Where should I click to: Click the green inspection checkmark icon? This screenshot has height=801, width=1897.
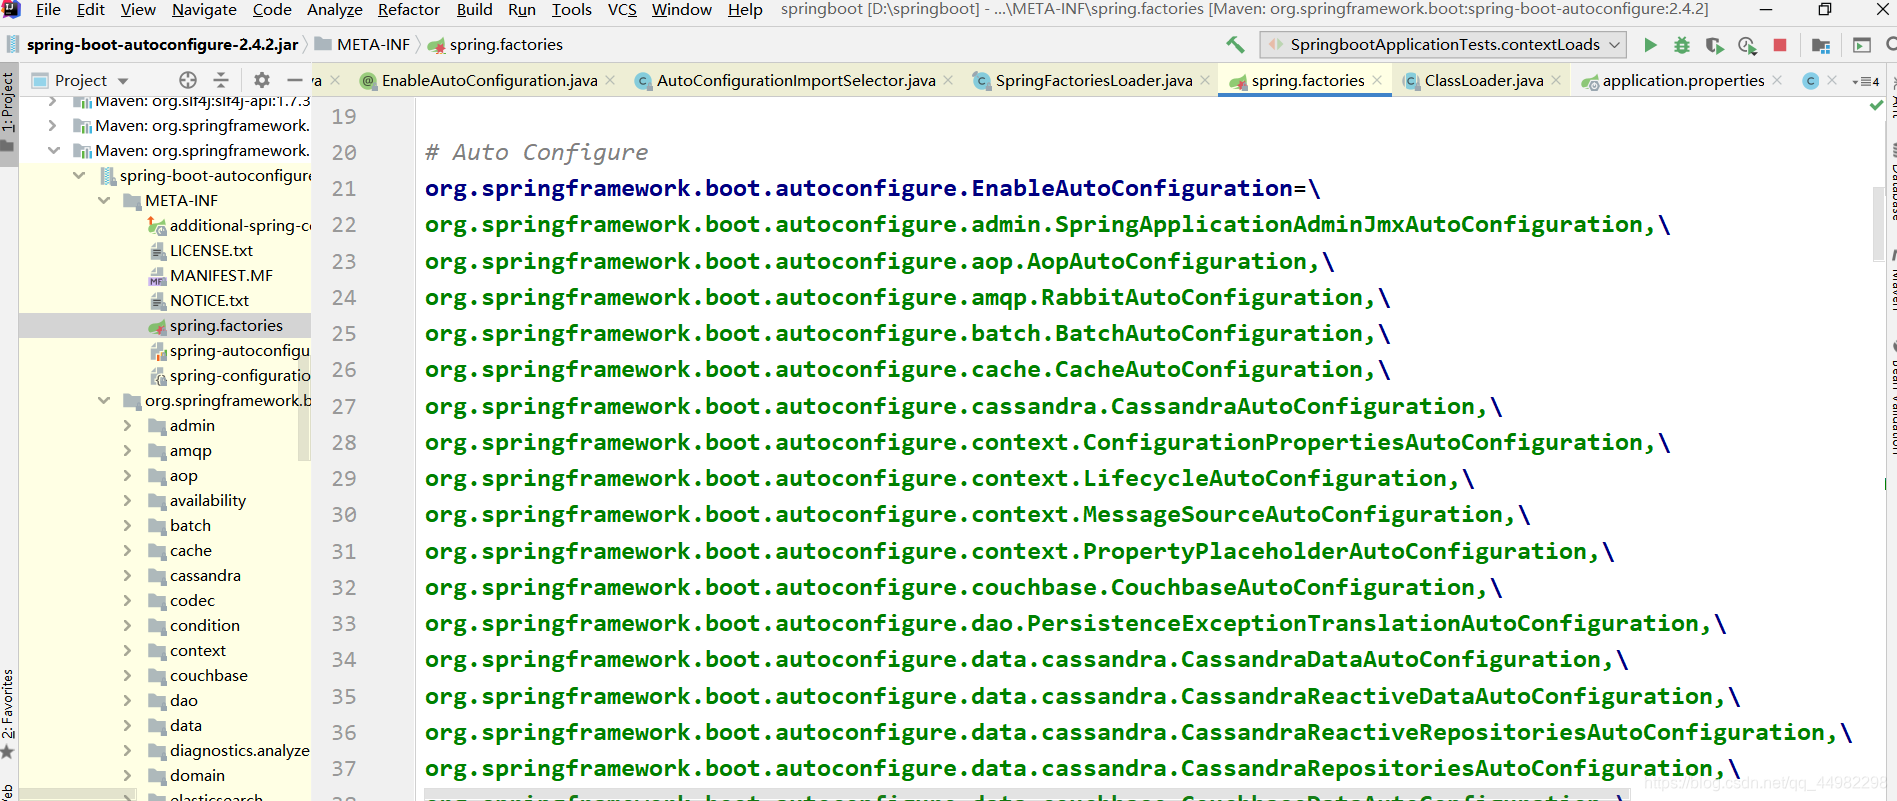tap(1876, 105)
